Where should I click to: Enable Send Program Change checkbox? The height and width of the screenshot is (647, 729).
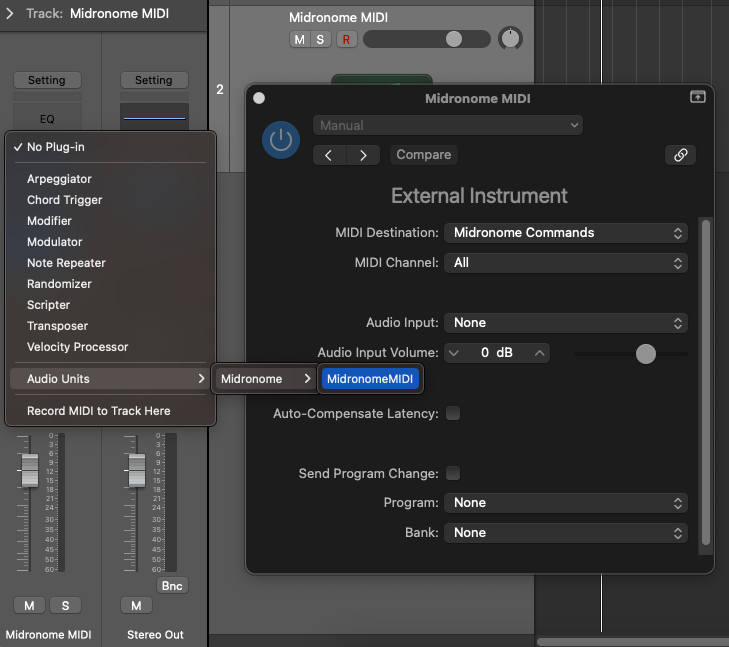coord(453,473)
